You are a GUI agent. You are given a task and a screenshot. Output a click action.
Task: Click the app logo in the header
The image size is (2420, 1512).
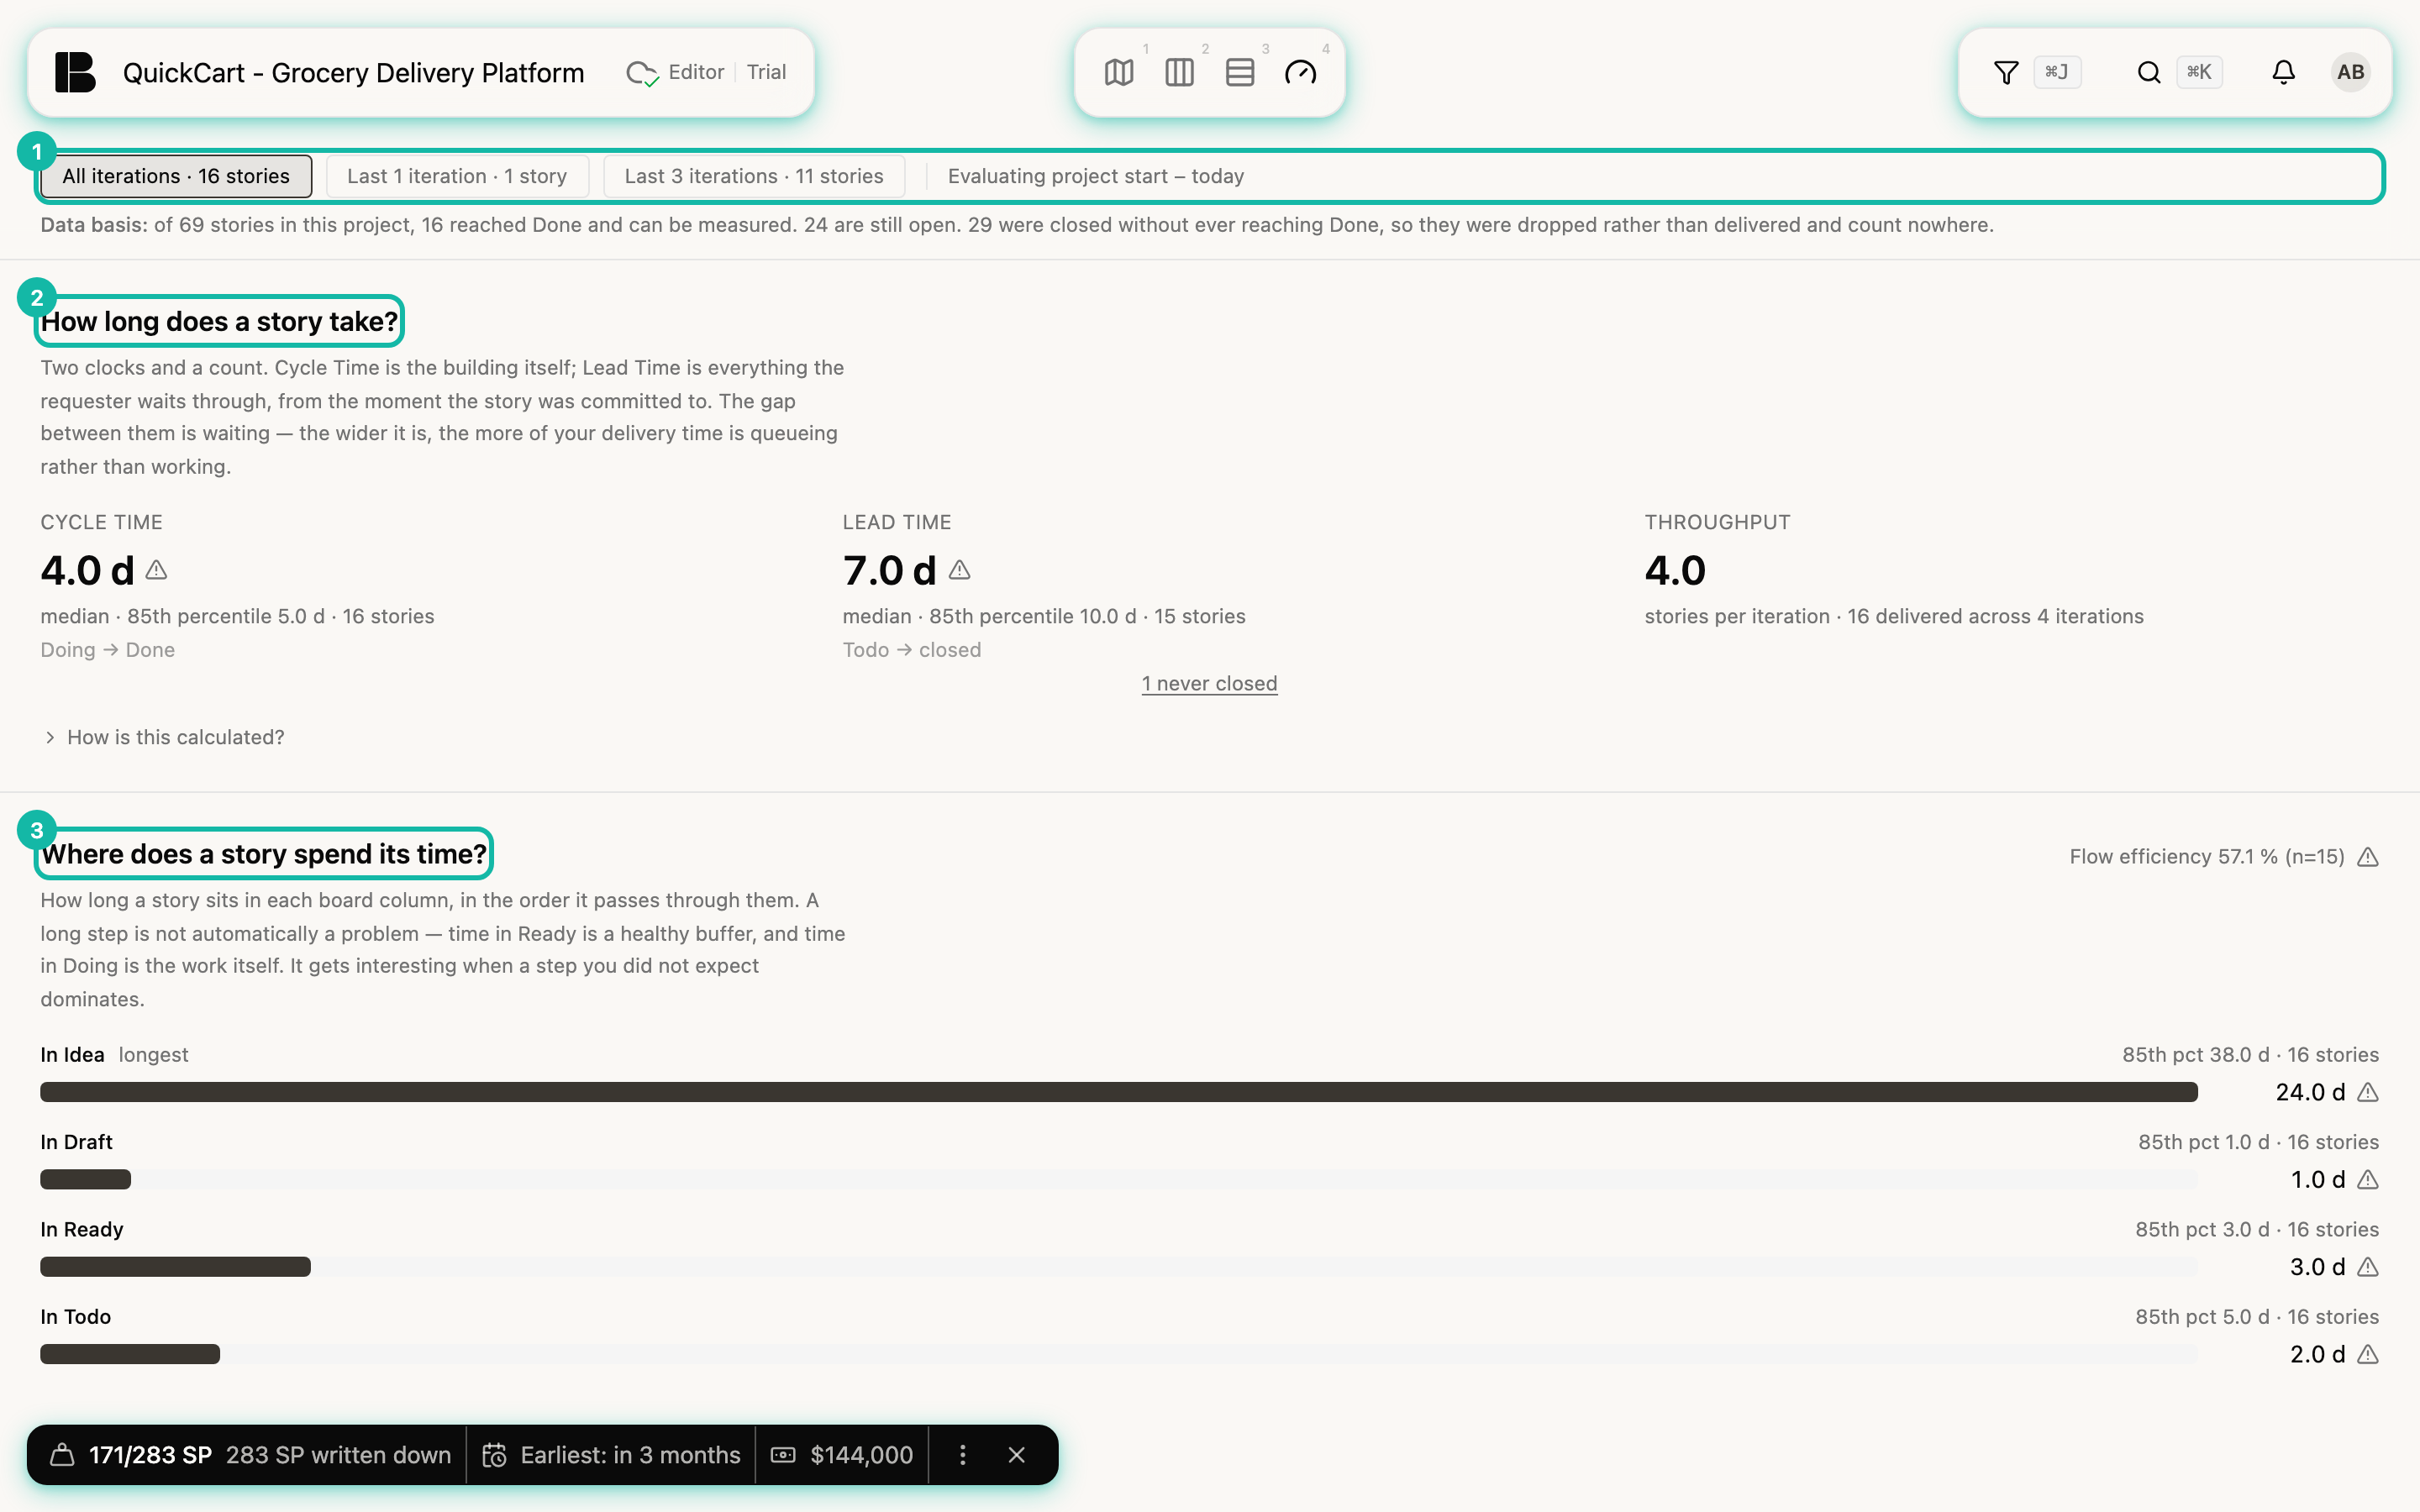75,72
